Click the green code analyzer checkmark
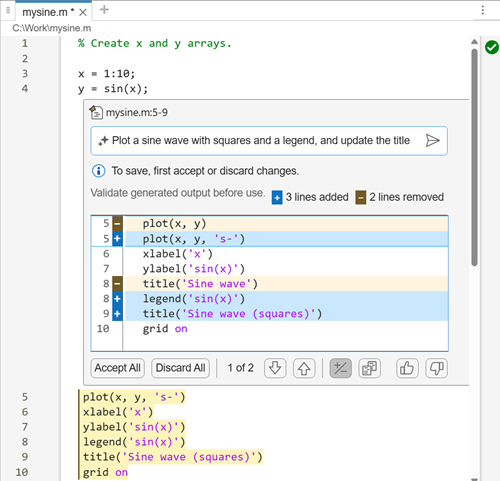500x481 pixels. click(x=492, y=47)
